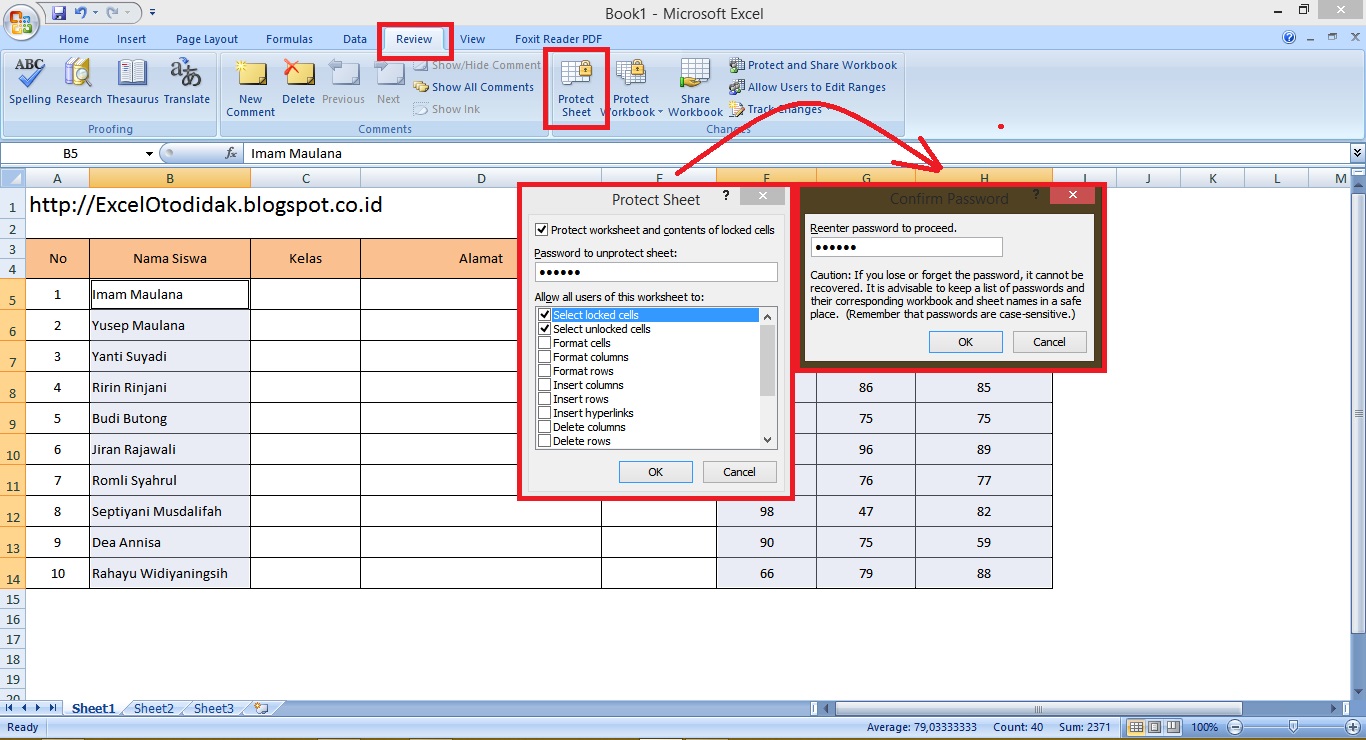Click Cancel in Confirm Password dialog
1366x740 pixels.
[1049, 342]
